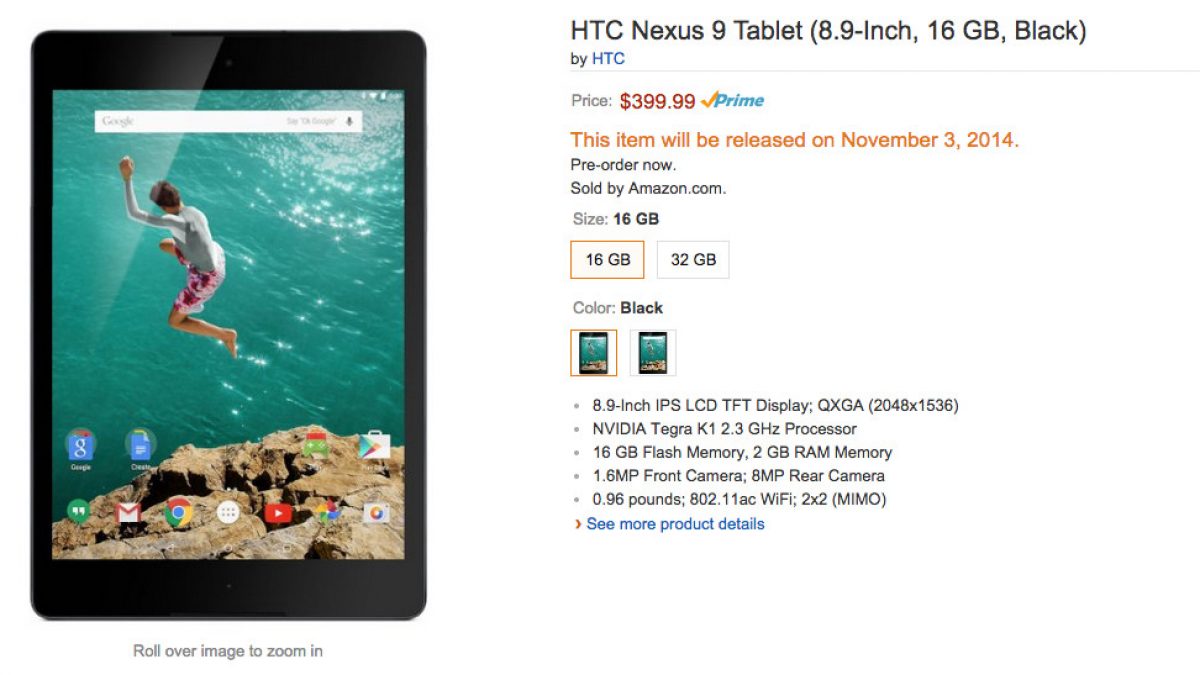
Task: Choose the second color swatch thumbnail
Action: point(653,353)
